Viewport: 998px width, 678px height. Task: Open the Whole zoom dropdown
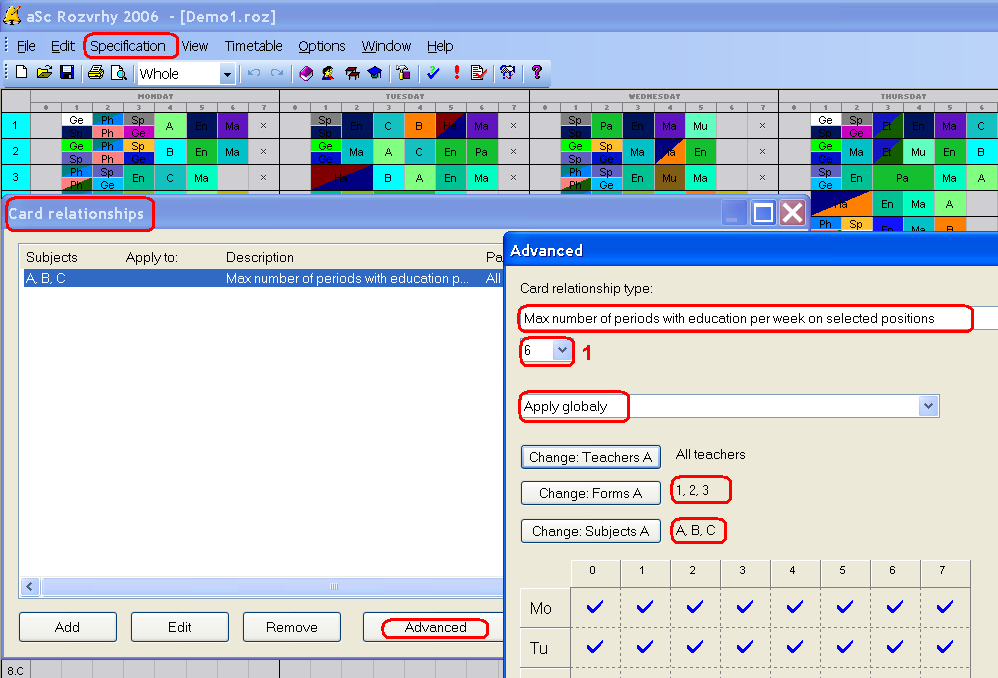coord(227,74)
